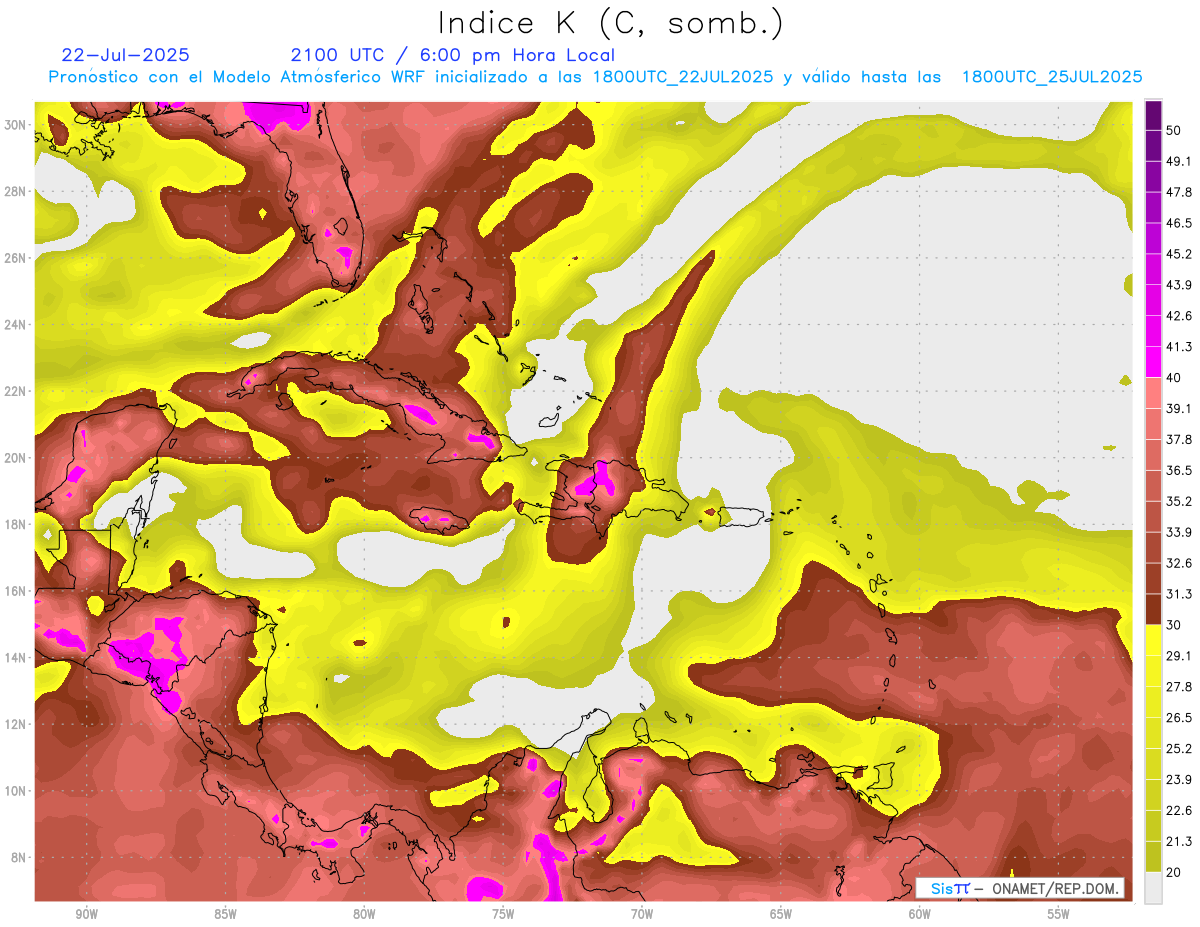Click the colorbar value 46.5
Viewport: 1200px width, 927px height.
coord(1179,223)
